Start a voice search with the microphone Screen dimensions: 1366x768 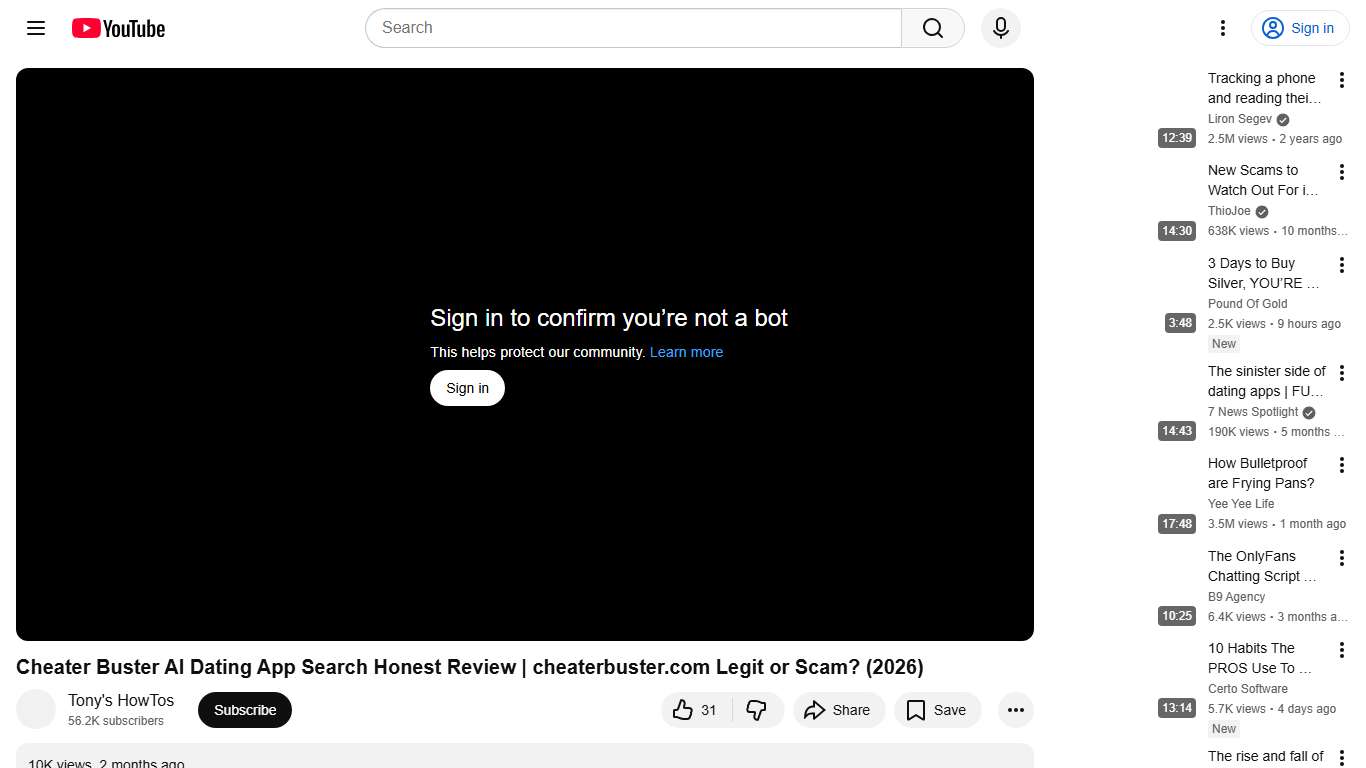1000,28
